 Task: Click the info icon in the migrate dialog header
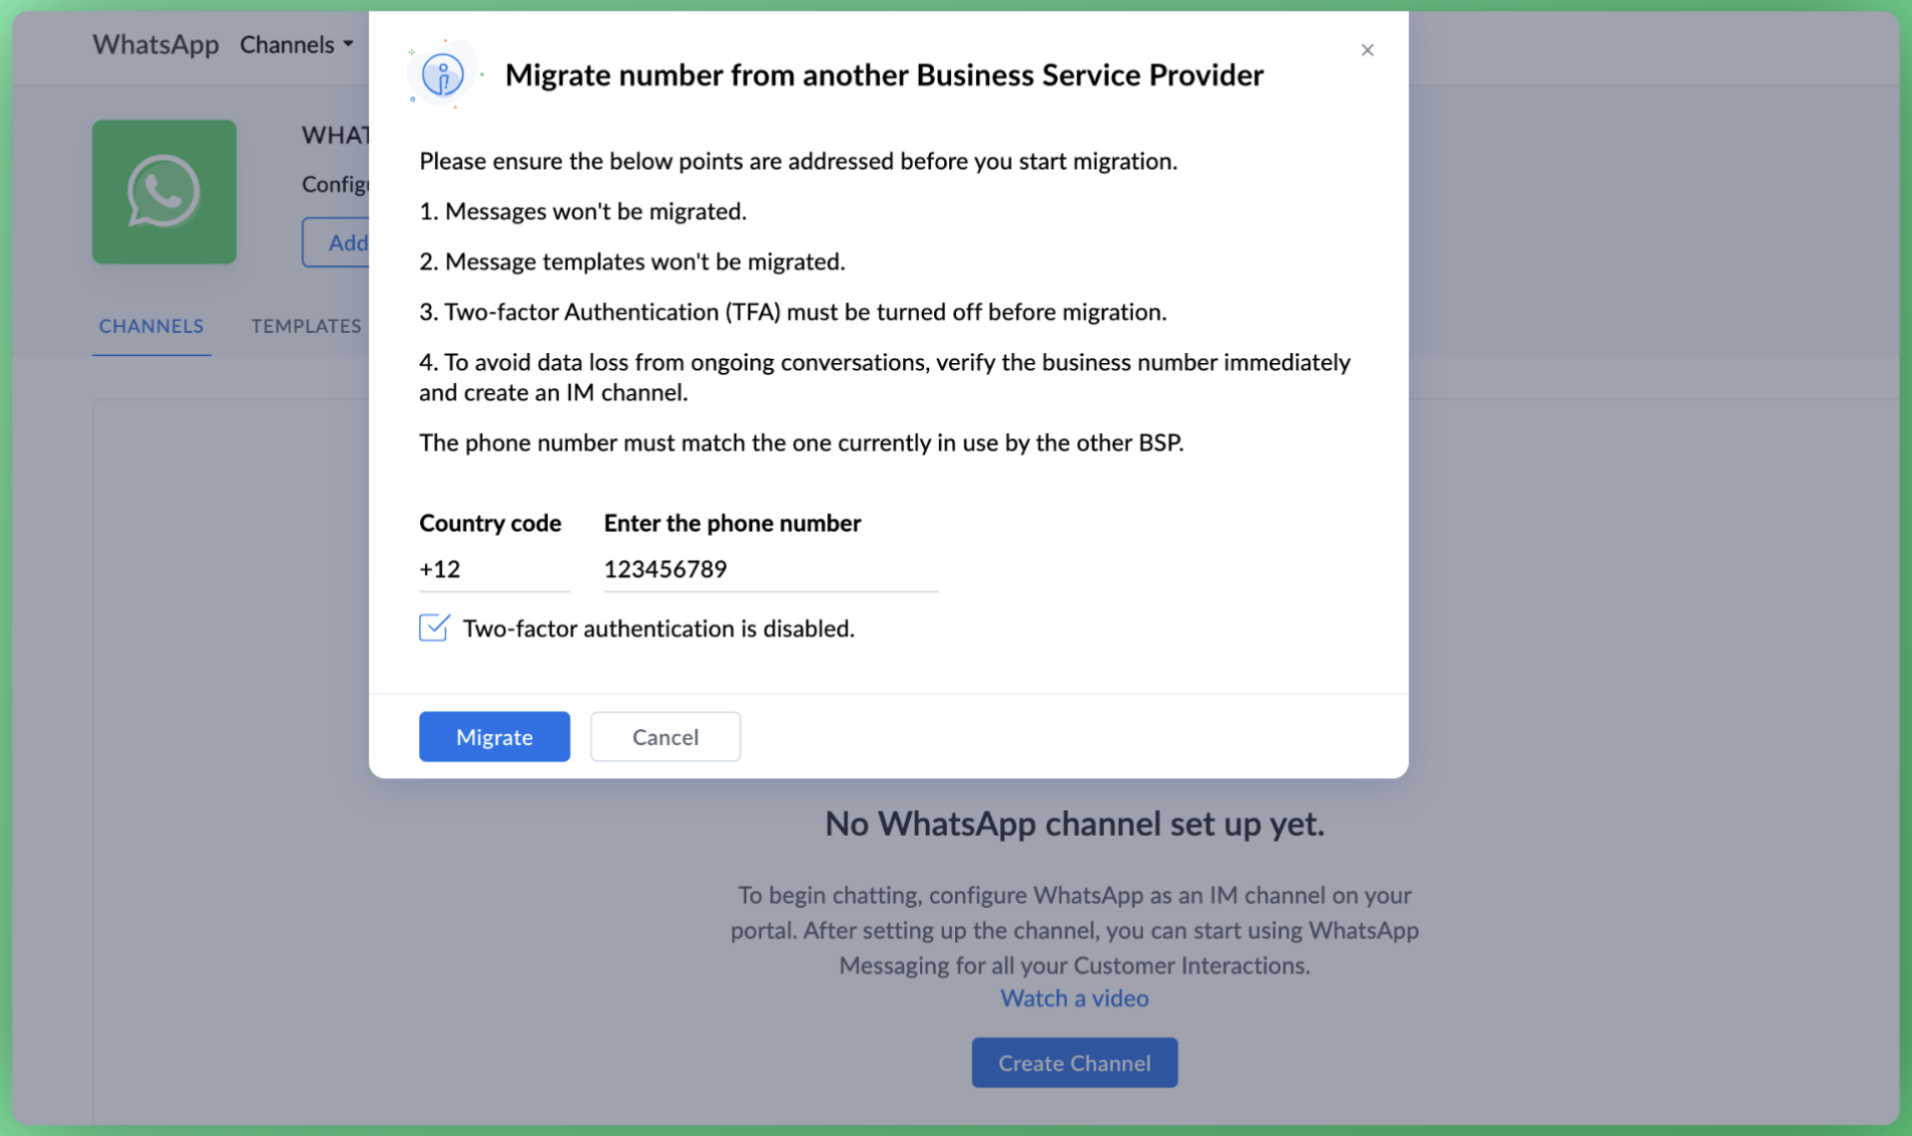coord(442,74)
